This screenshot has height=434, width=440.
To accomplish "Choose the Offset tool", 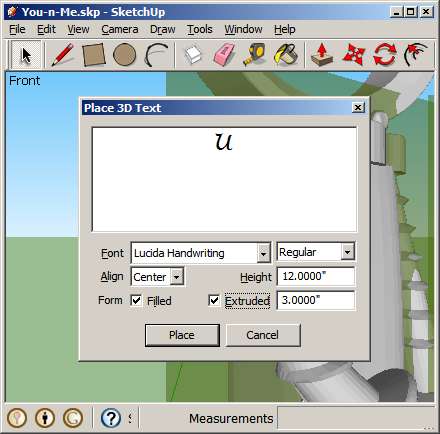I will pos(415,55).
